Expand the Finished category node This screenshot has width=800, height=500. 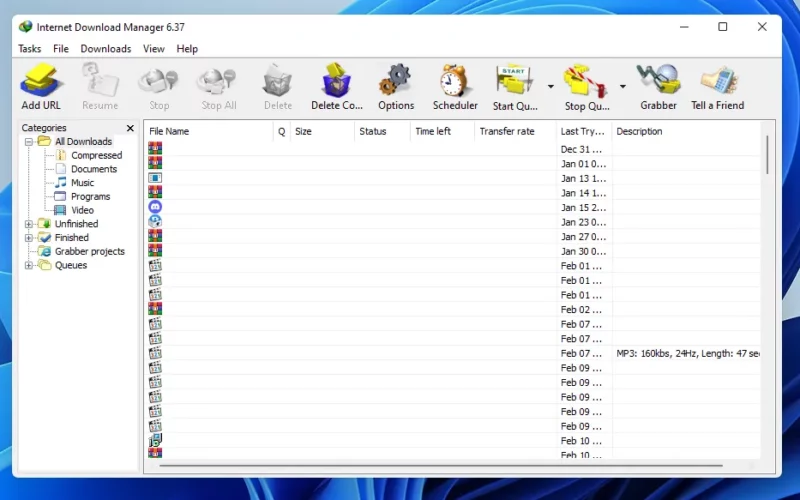pos(29,238)
